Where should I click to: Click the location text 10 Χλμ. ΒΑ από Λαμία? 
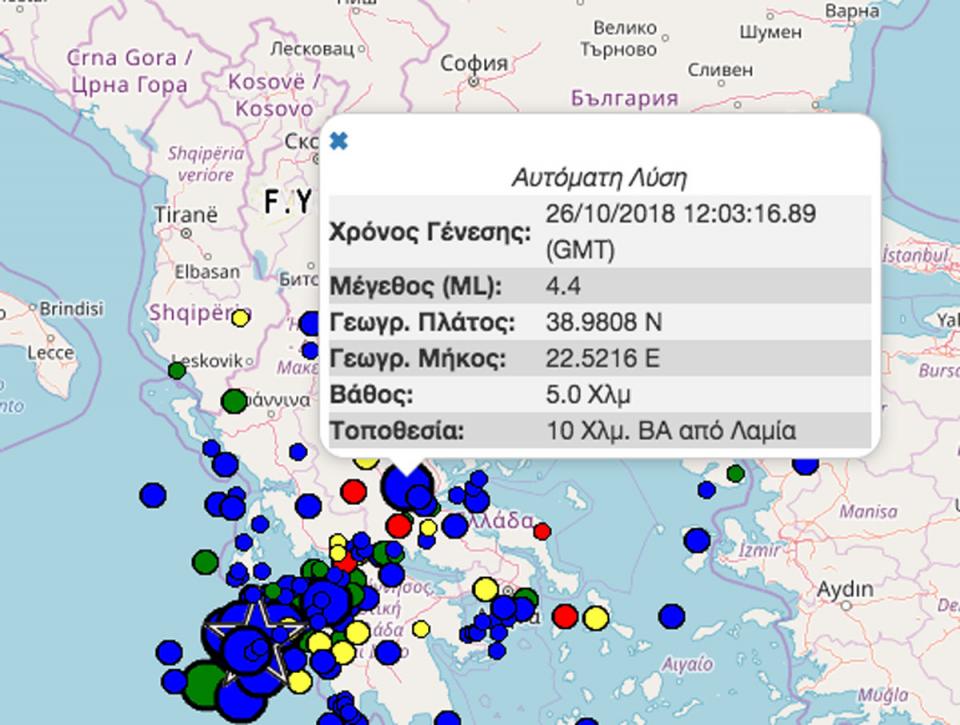coord(671,432)
